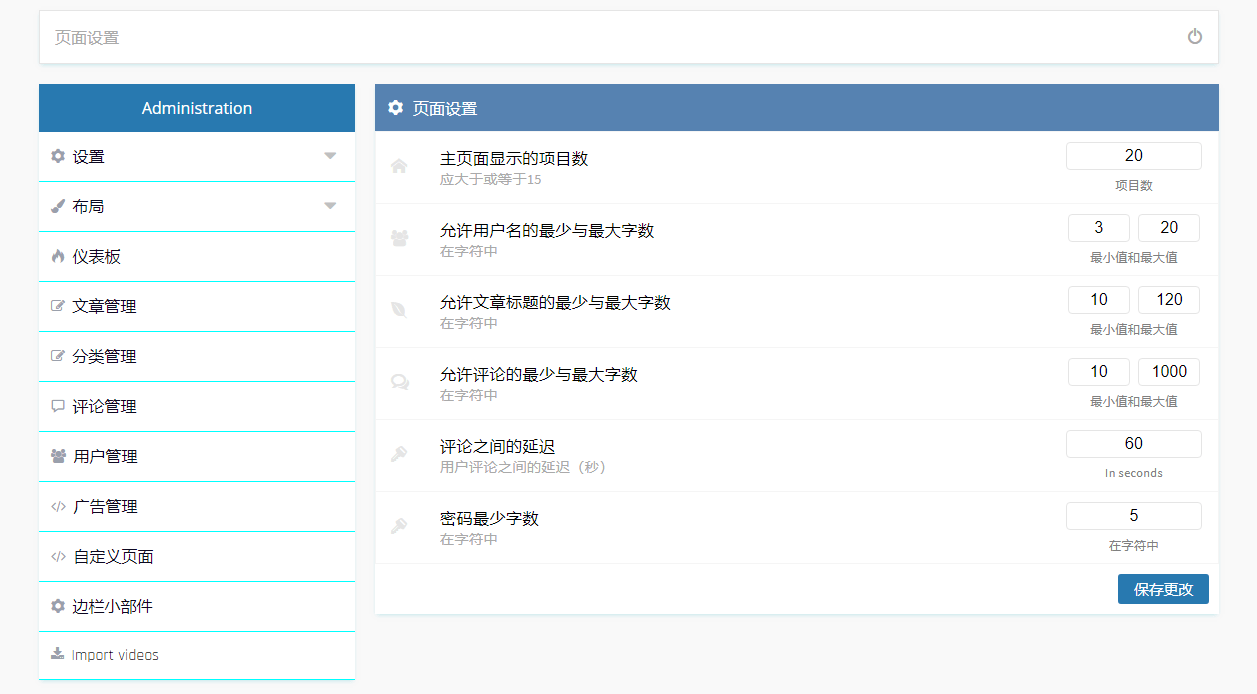Click the comment bubble icon beside 评论管理
1257x694 pixels.
[58, 406]
